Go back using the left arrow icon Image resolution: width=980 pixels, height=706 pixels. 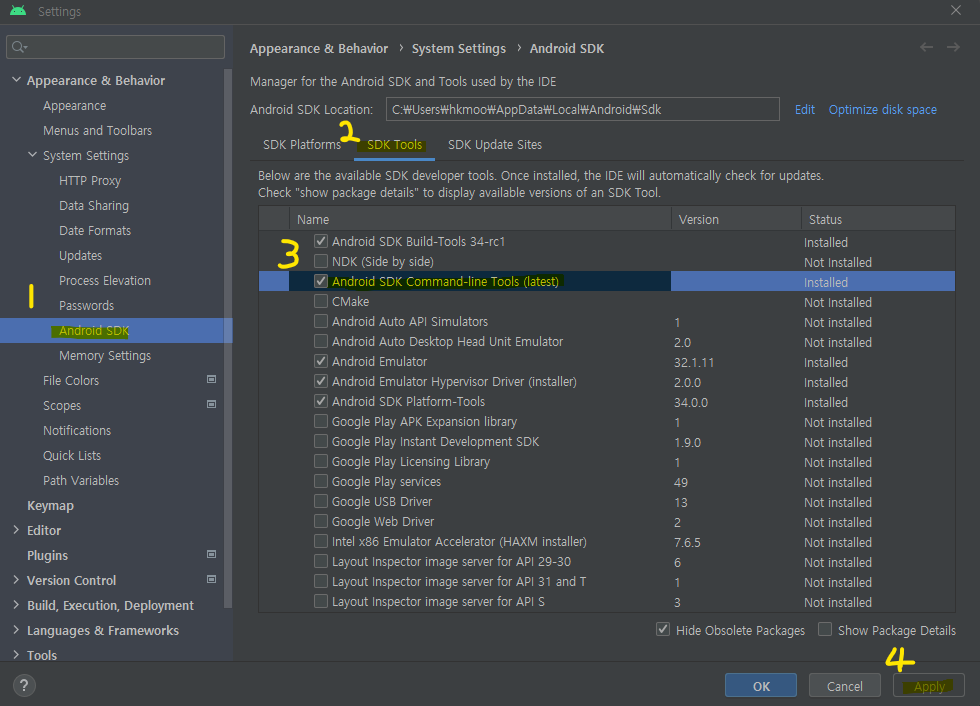coord(926,47)
